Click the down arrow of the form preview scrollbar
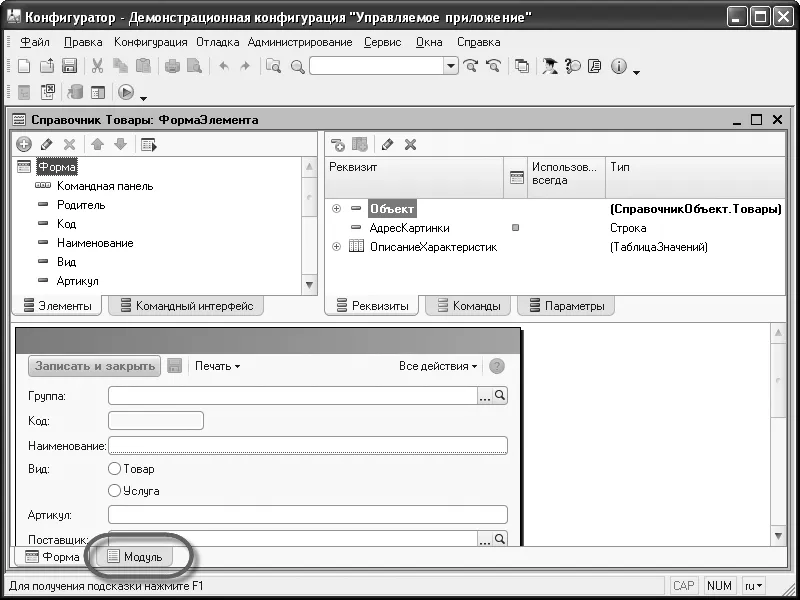This screenshot has height=600, width=800. coord(779,536)
